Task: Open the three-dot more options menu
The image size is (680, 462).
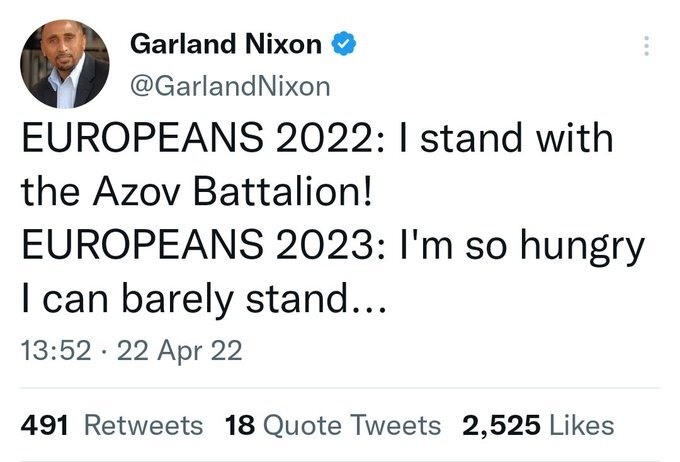Action: point(647,46)
